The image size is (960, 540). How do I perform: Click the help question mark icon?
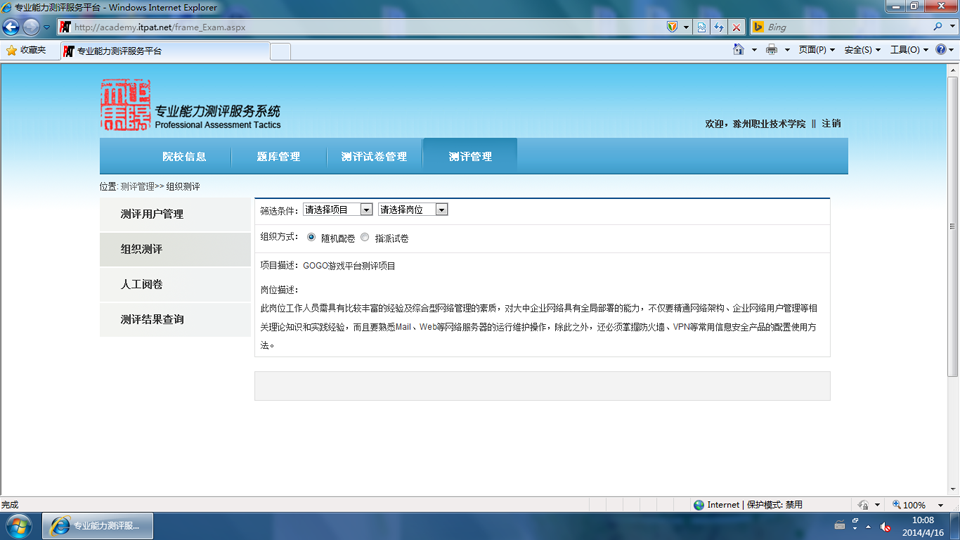tap(941, 50)
